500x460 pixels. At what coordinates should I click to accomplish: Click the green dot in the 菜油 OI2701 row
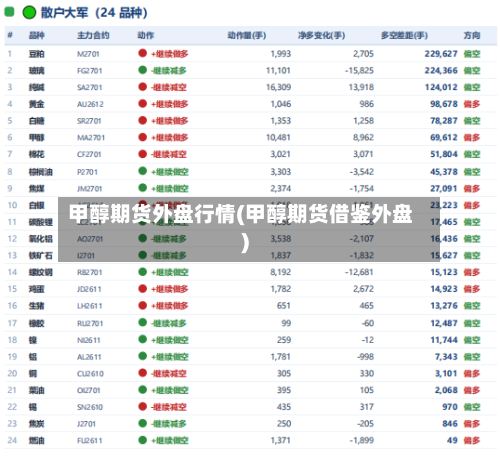point(143,389)
